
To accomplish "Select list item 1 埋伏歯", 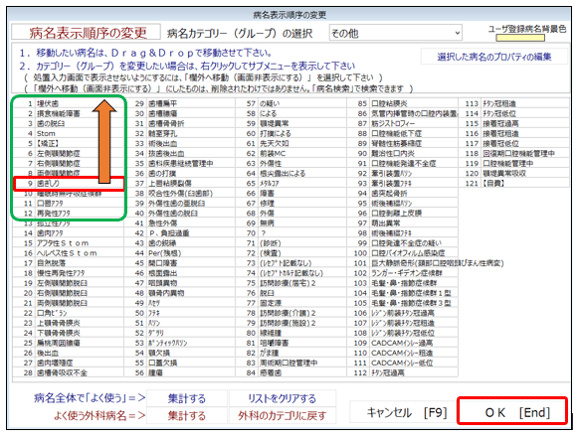I will (68, 104).
